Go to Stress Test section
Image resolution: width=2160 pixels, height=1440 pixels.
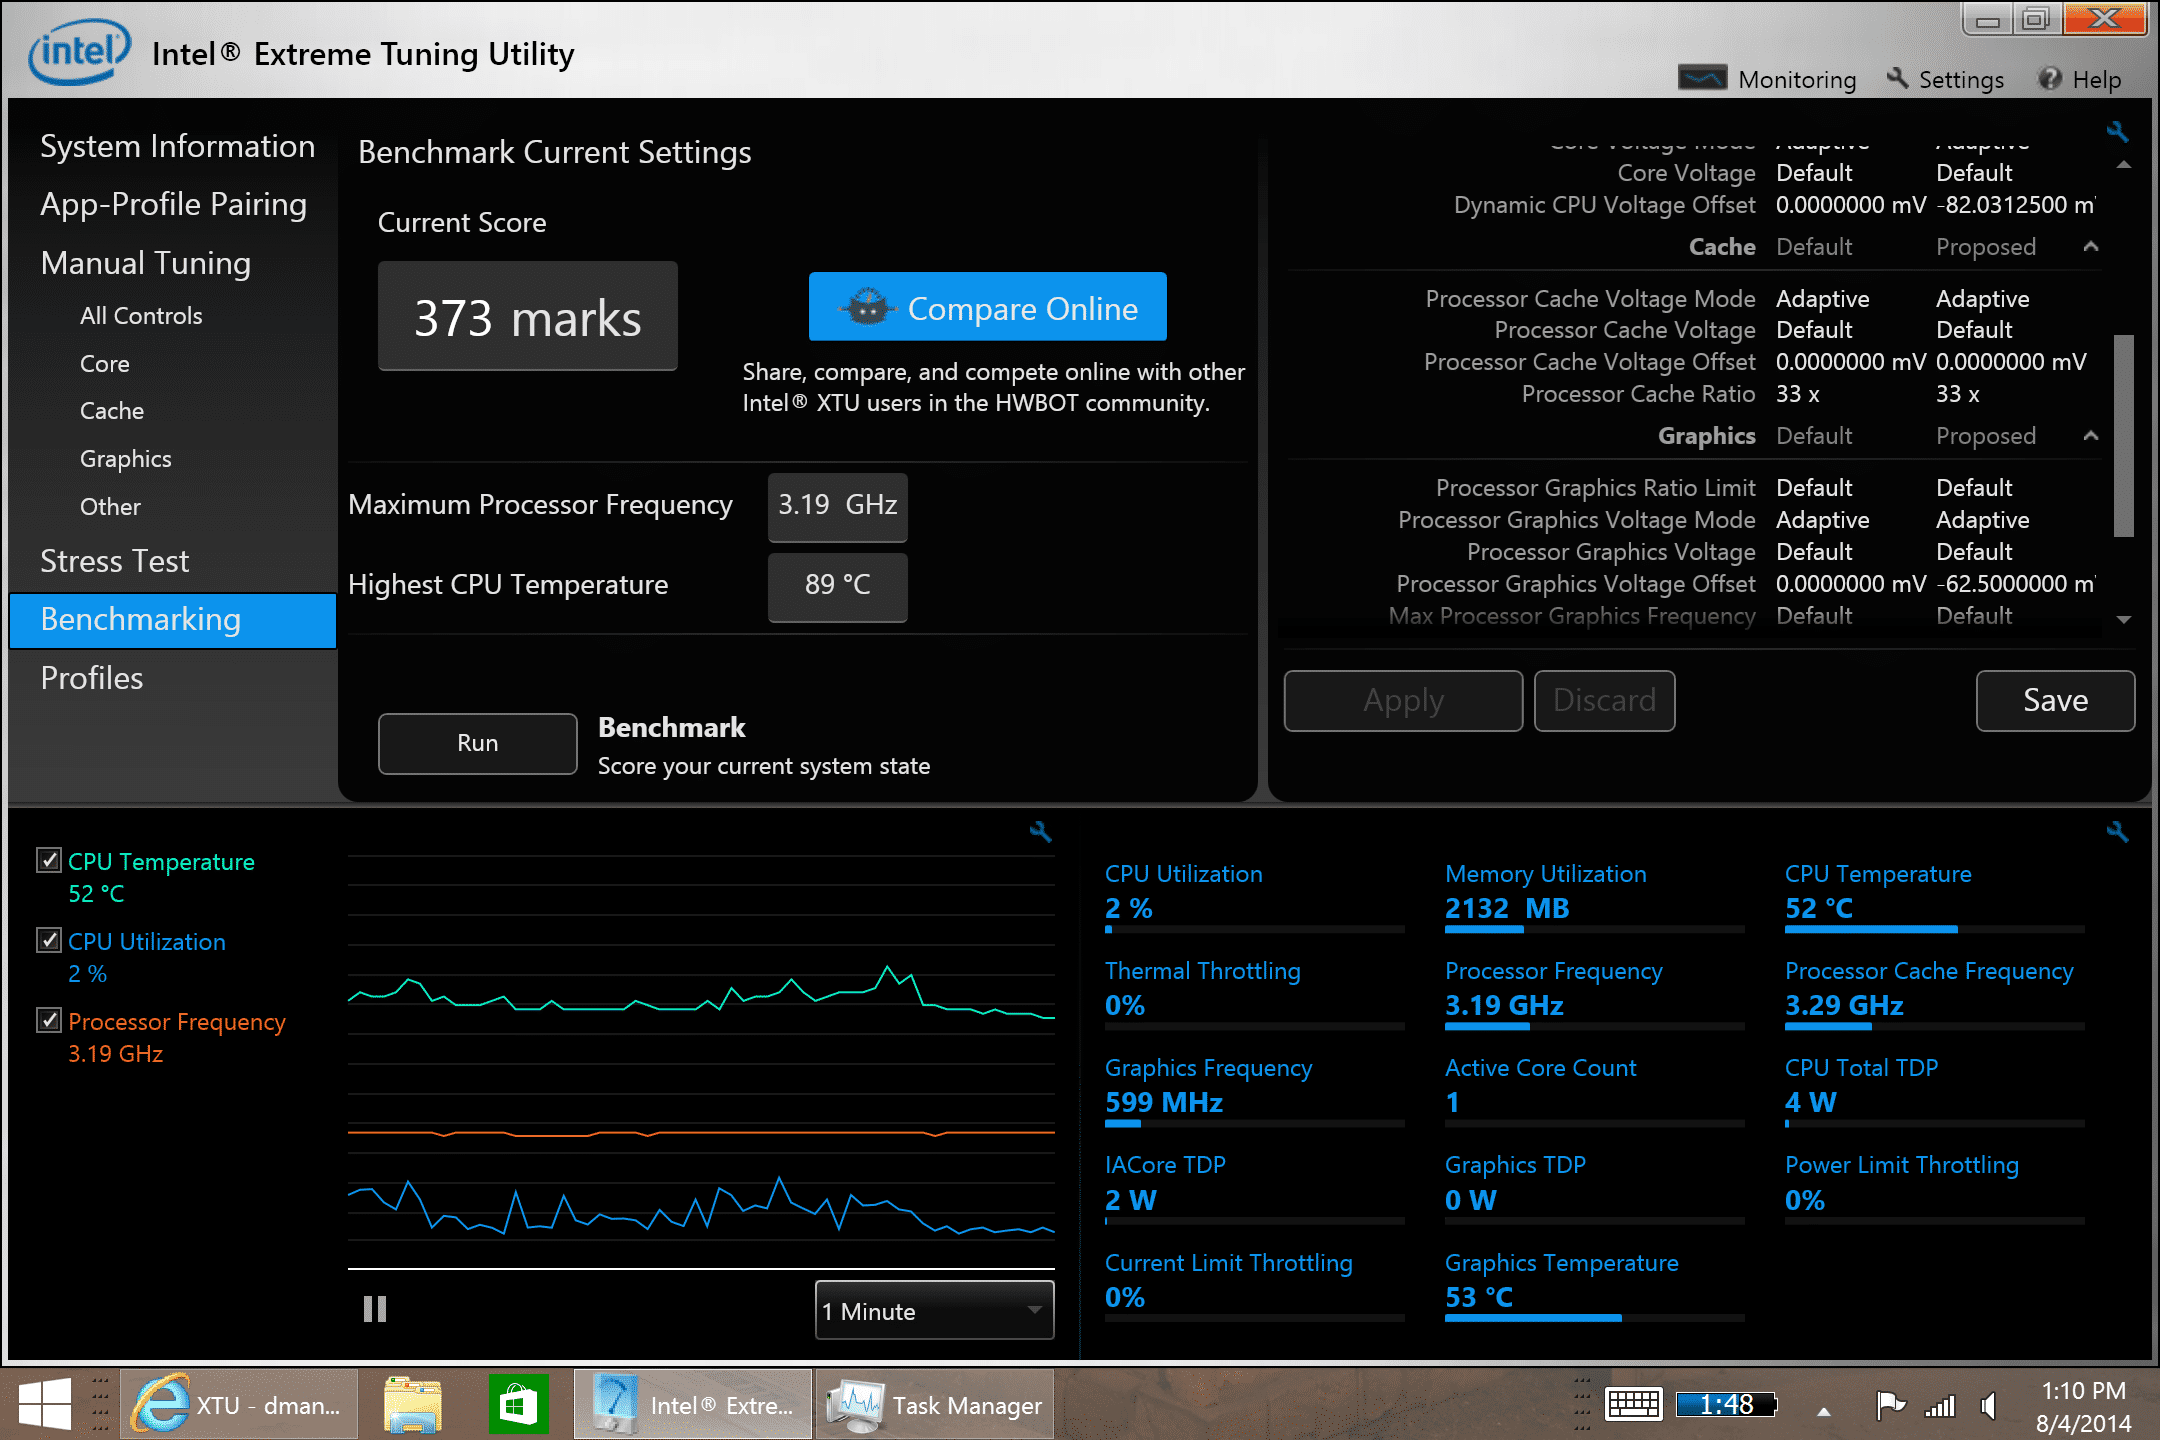point(114,561)
